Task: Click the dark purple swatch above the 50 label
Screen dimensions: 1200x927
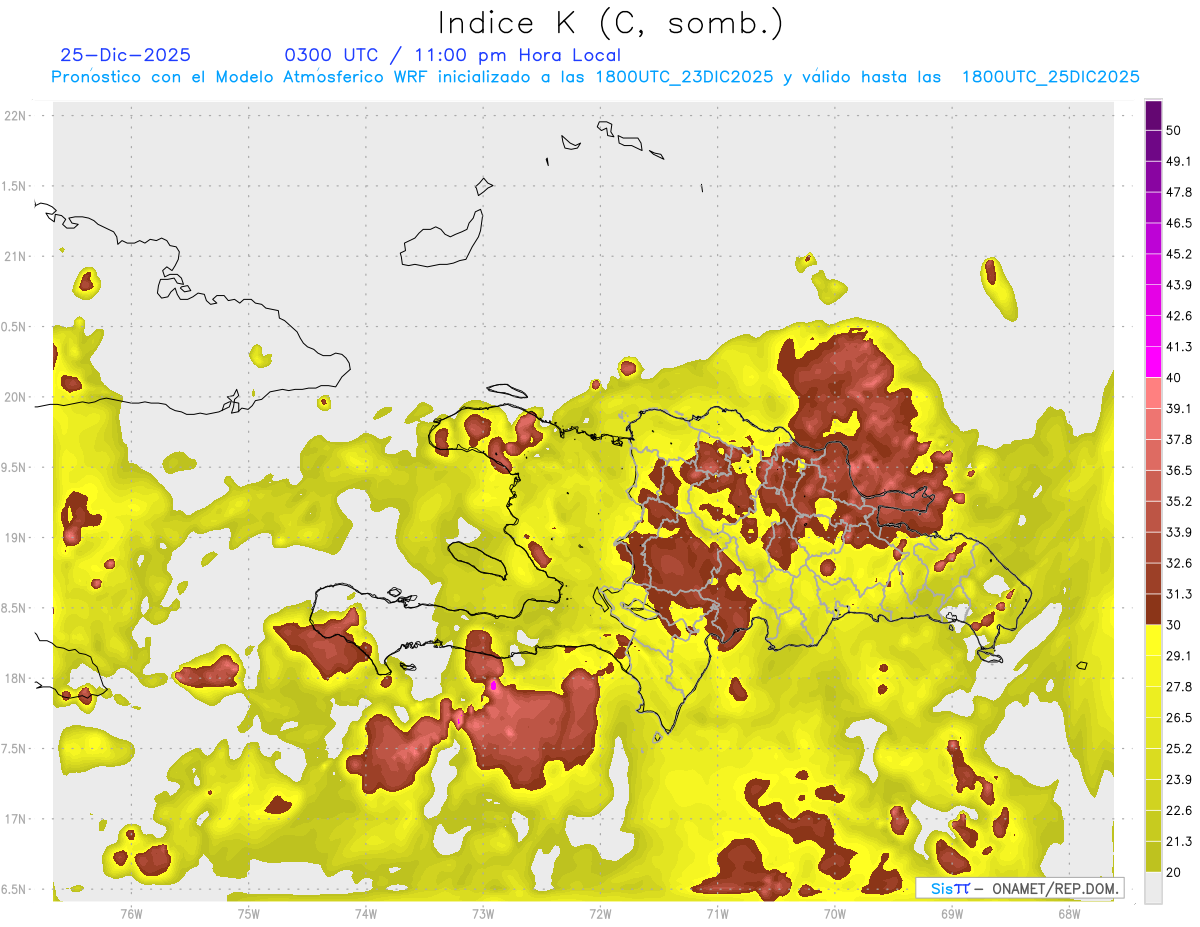Action: [1153, 115]
